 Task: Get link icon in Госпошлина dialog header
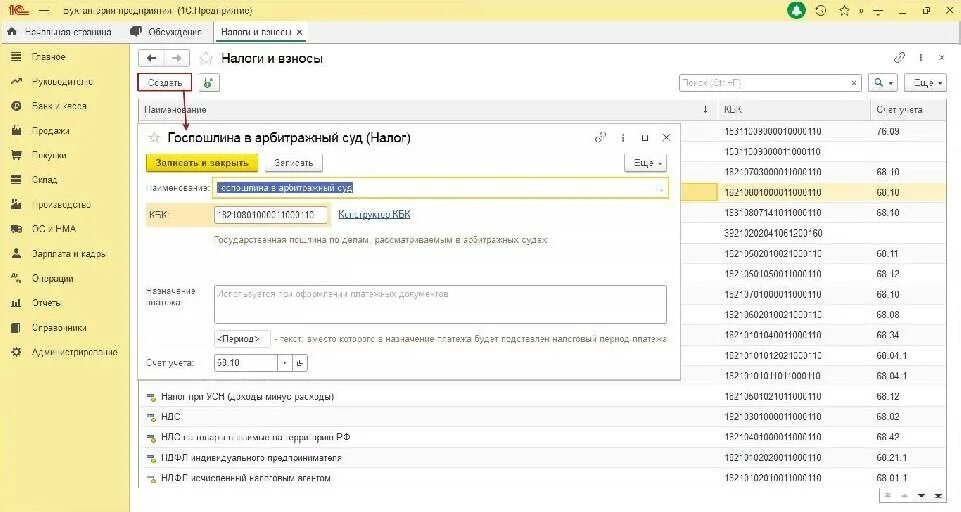(x=600, y=137)
